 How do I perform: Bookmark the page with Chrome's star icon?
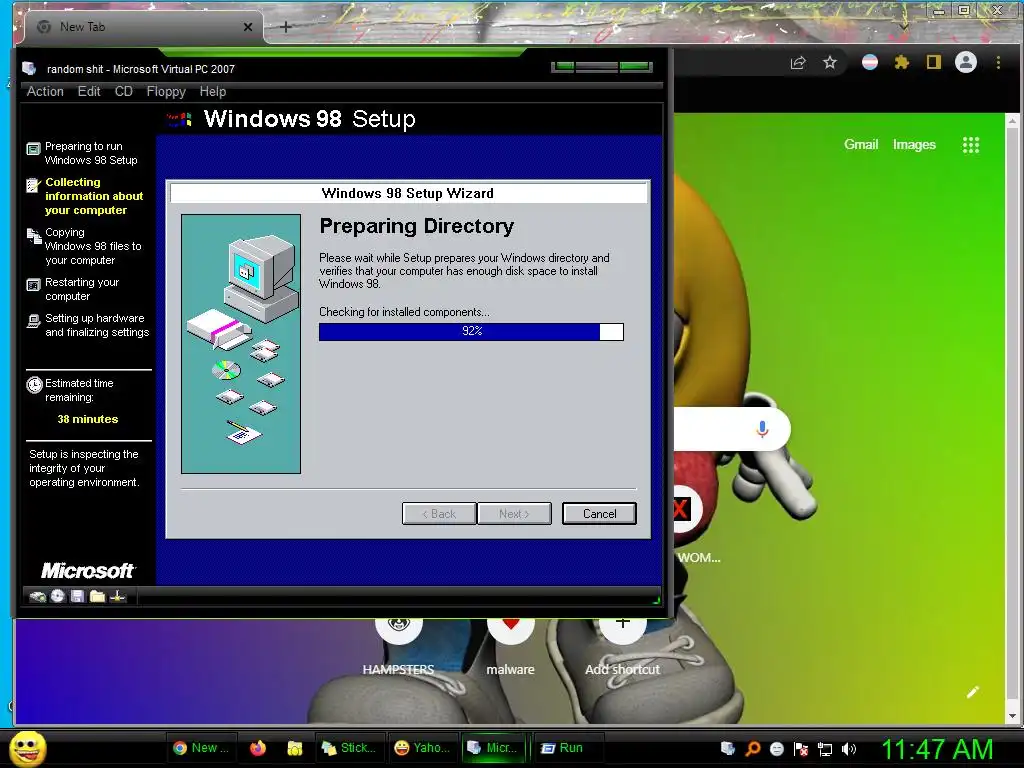click(829, 63)
